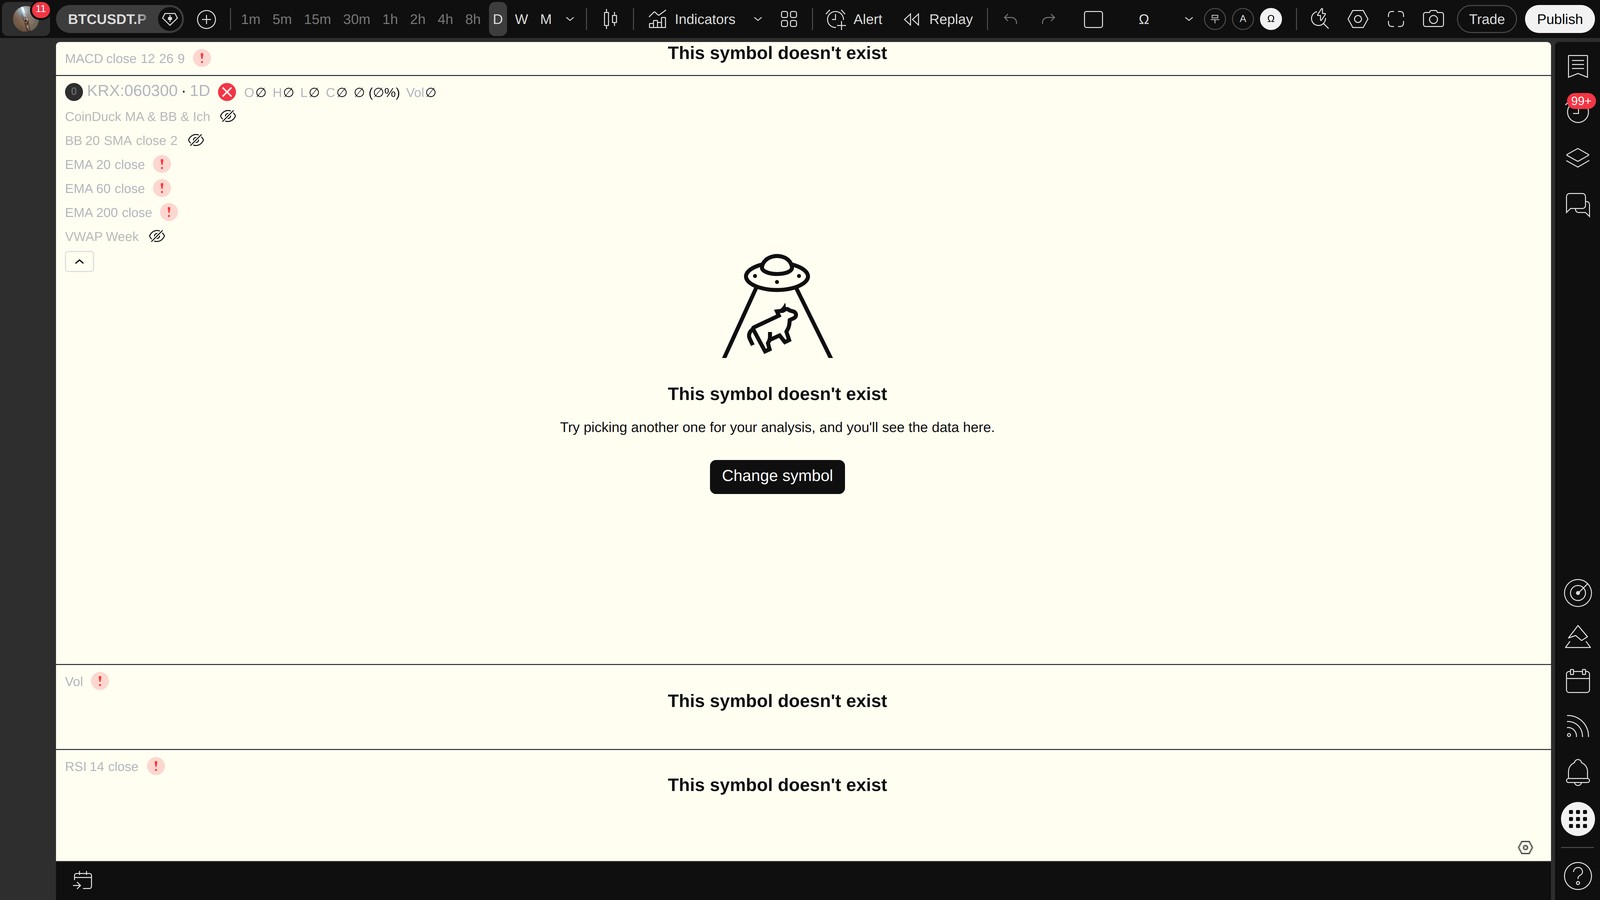Add a symbol to compare with plus icon
The height and width of the screenshot is (900, 1600).
coord(207,19)
